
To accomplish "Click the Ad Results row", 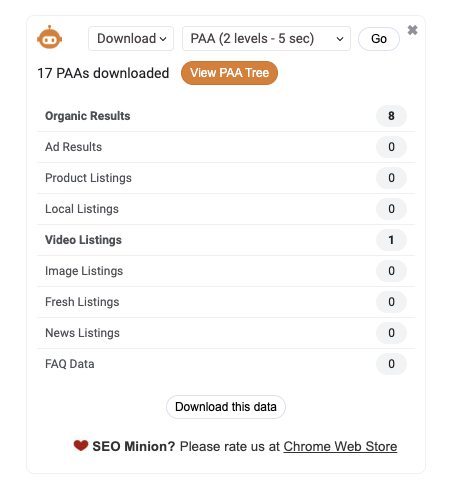I will pyautogui.click(x=226, y=147).
